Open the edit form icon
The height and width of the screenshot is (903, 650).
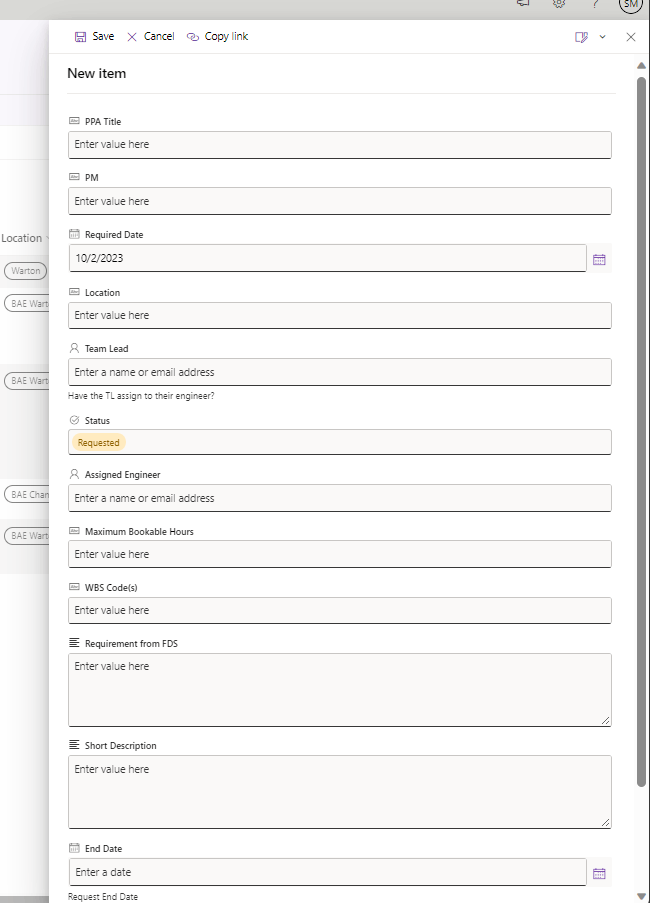tap(581, 37)
